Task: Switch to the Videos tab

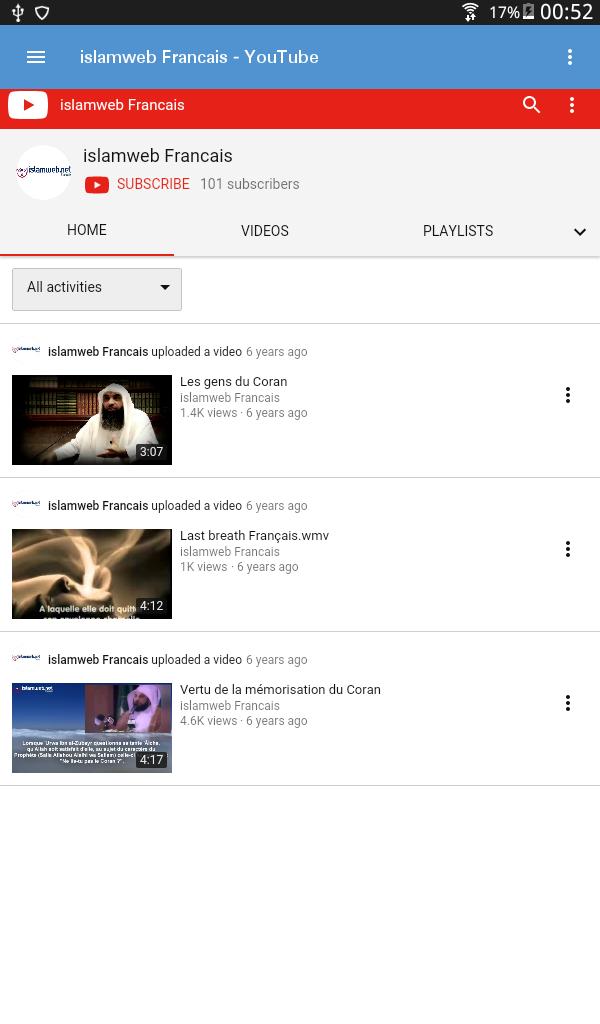Action: [265, 231]
